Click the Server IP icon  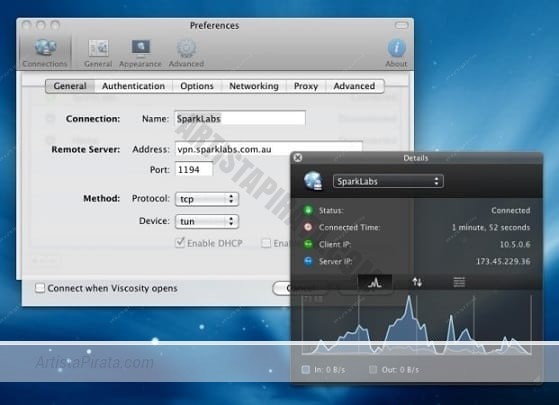[x=308, y=261]
